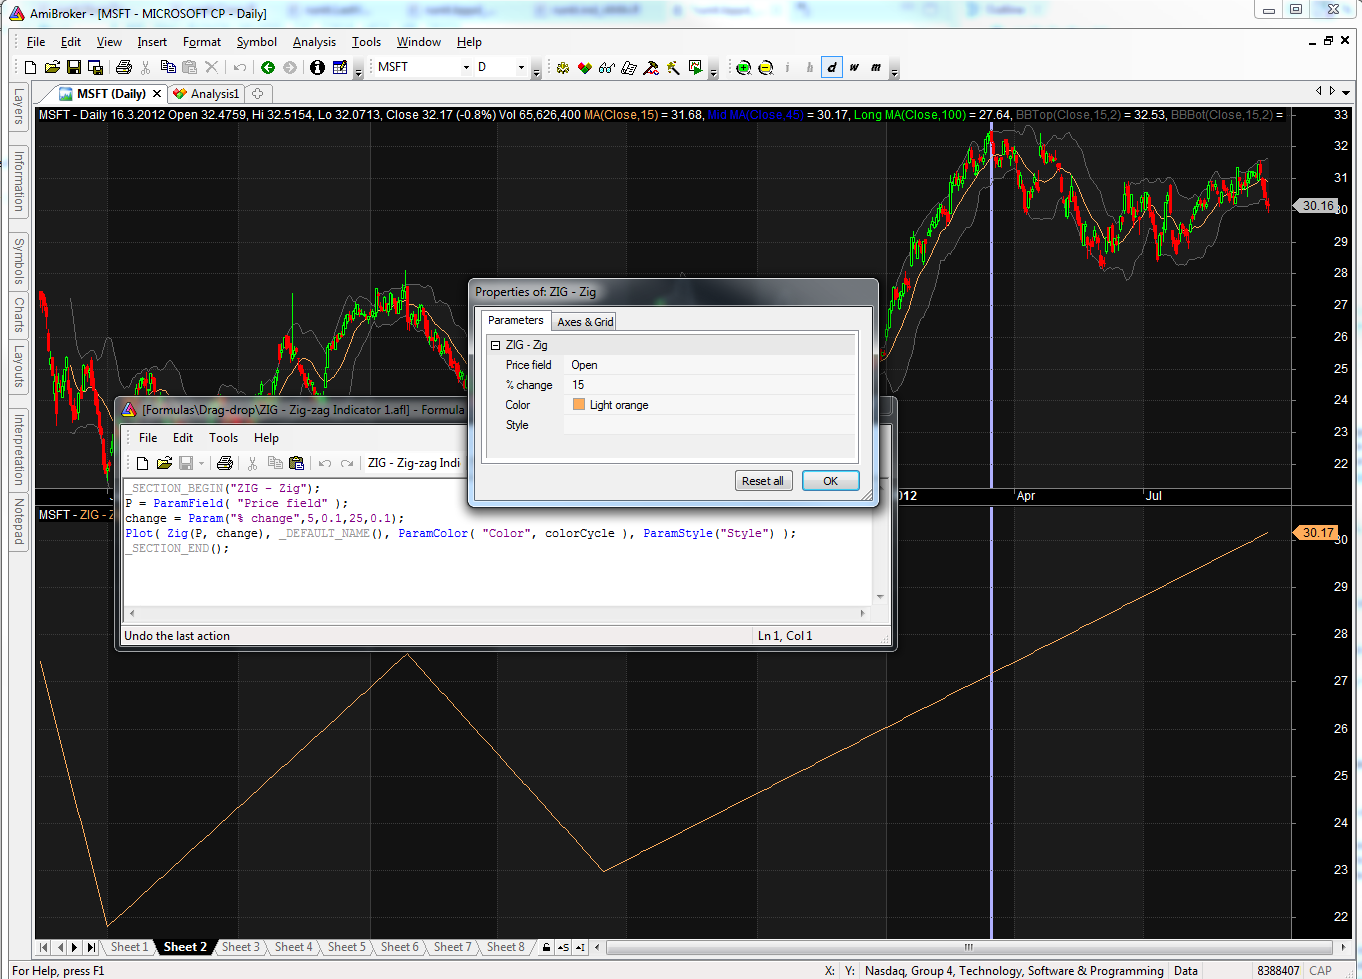Click the main toolbar print icon

124,68
